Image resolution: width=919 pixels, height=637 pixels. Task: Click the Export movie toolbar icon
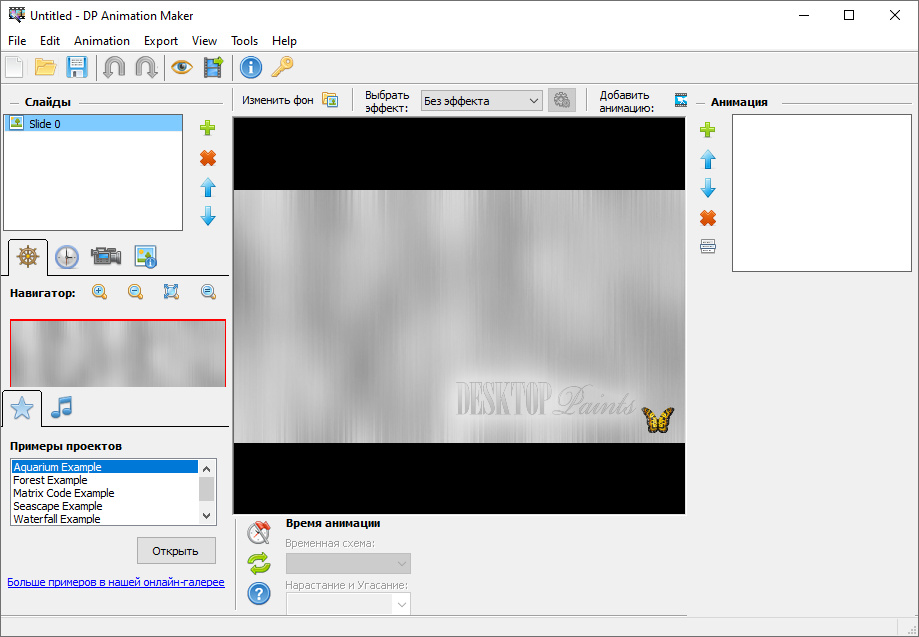pos(212,67)
